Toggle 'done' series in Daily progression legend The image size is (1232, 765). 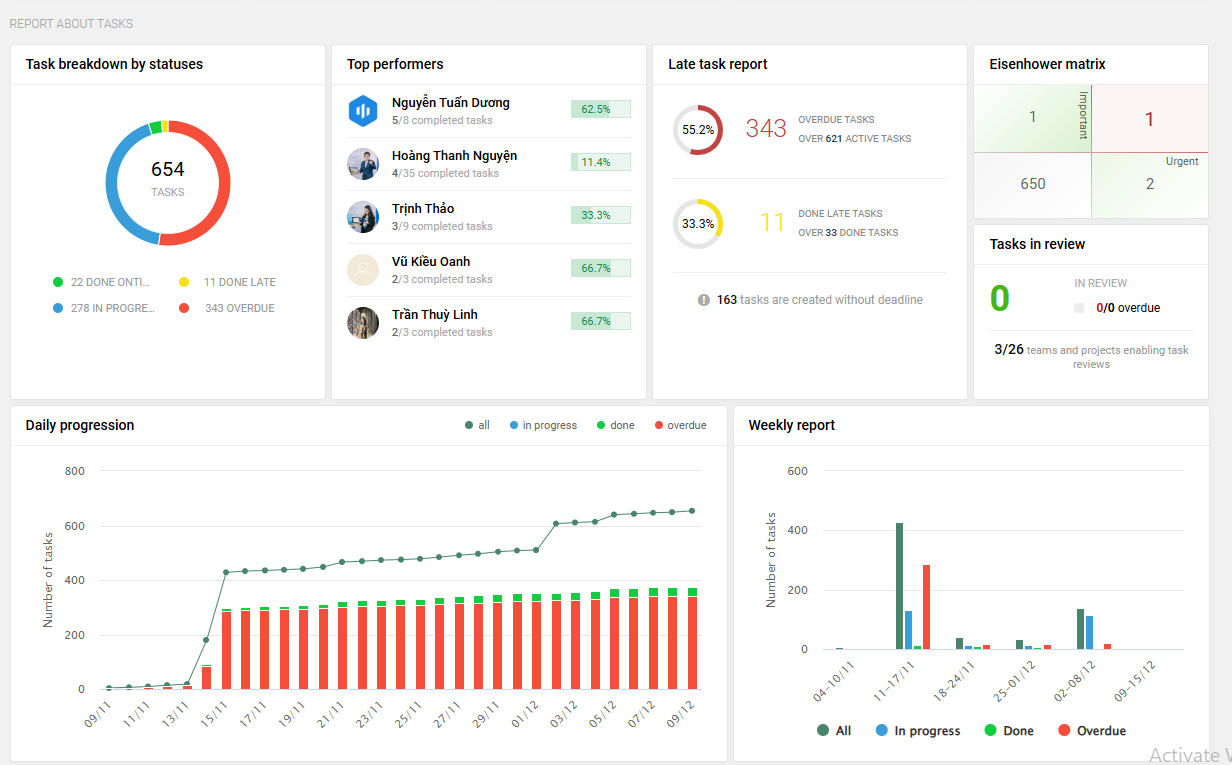615,425
